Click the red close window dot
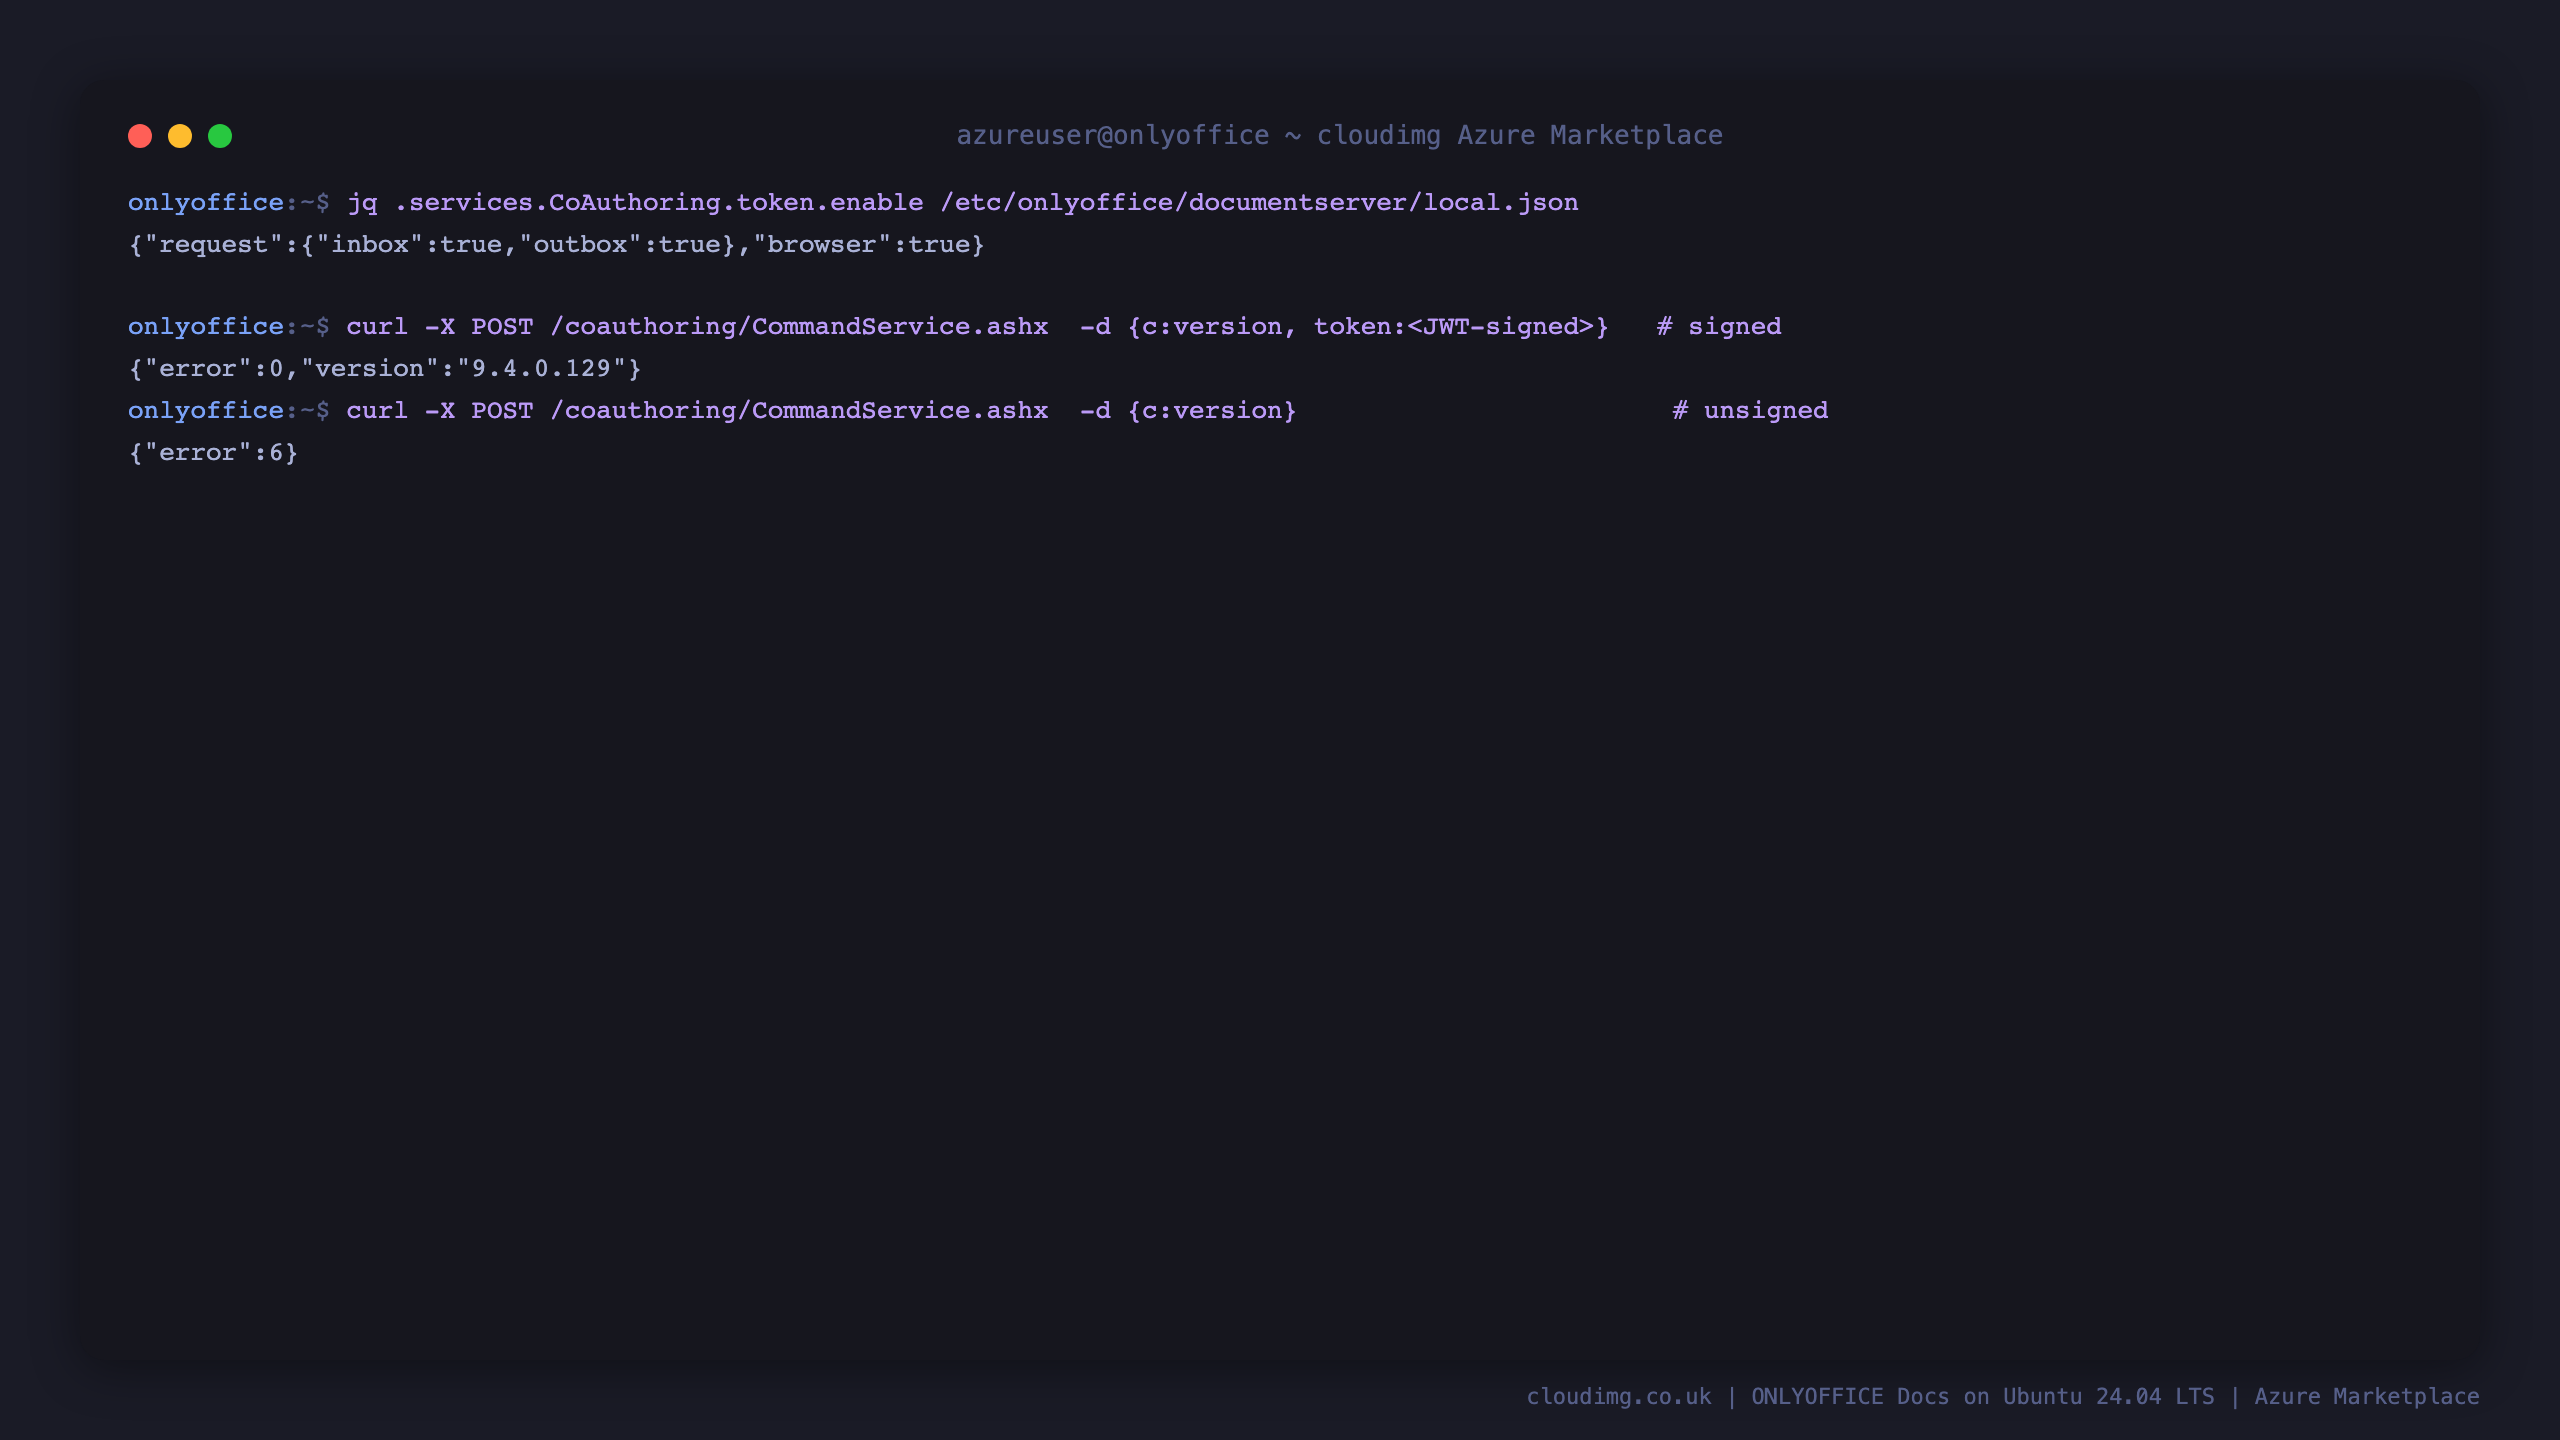Image resolution: width=2560 pixels, height=1440 pixels. coord(140,136)
